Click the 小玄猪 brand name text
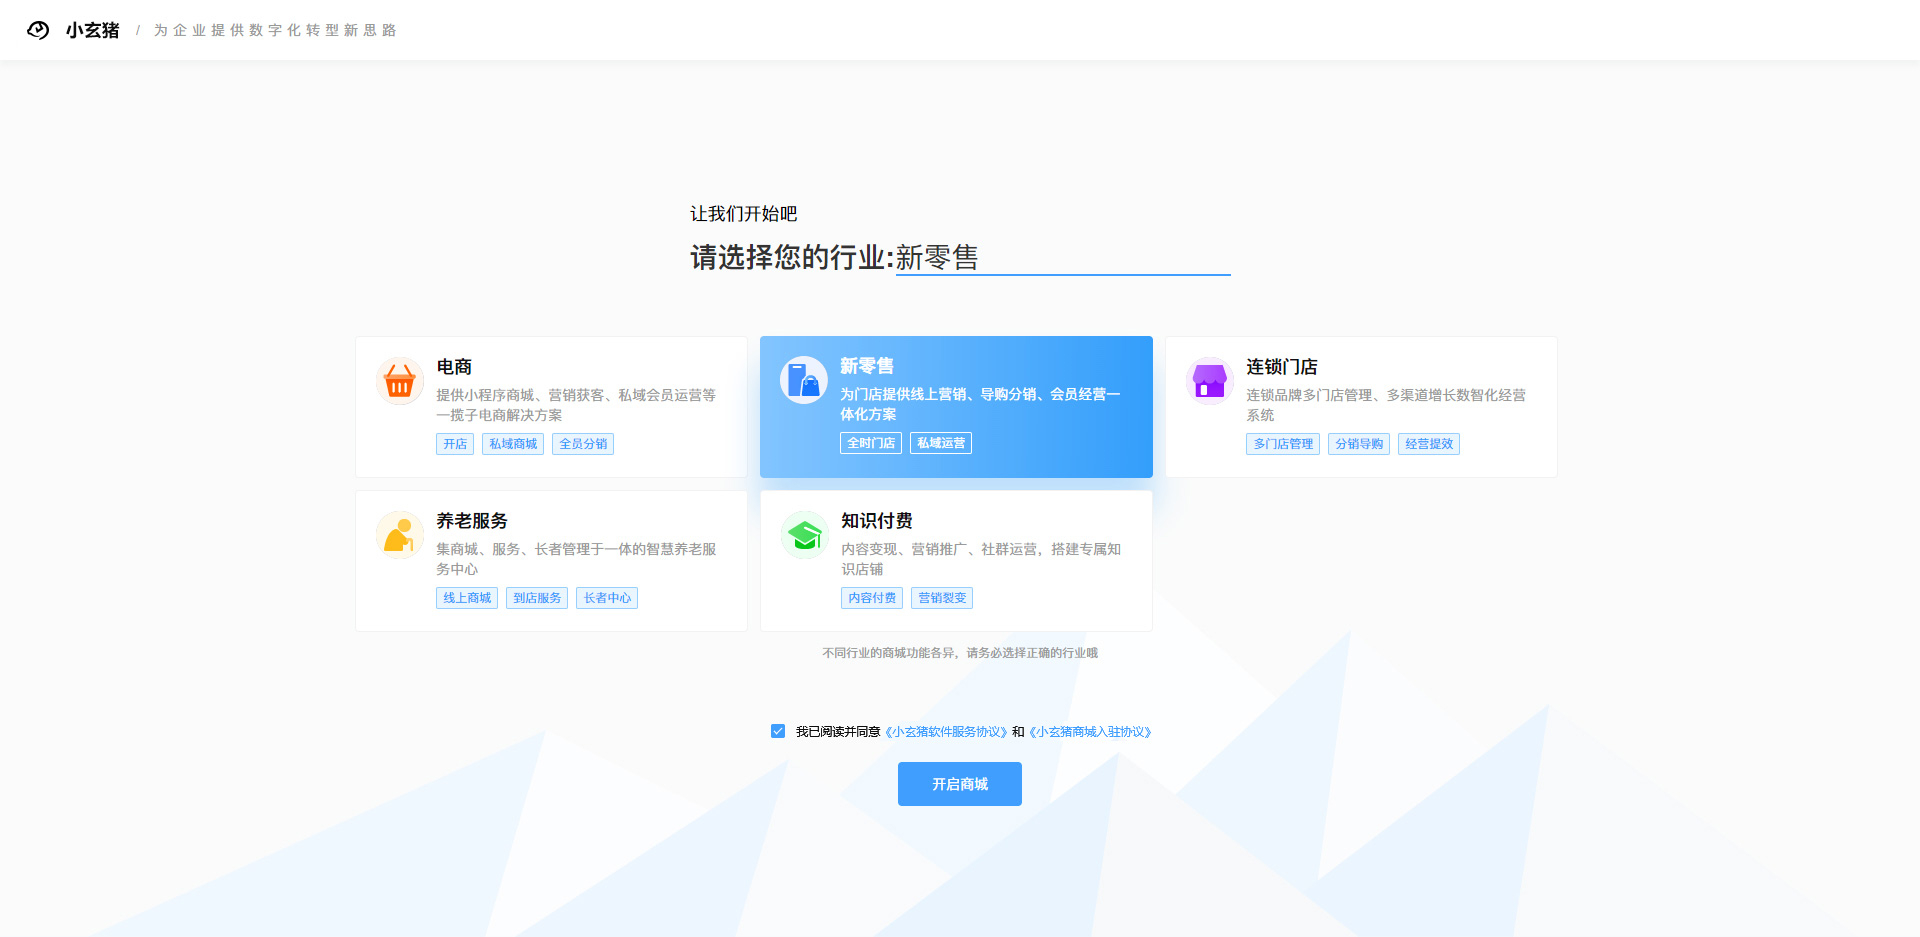This screenshot has height=937, width=1920. click(x=93, y=30)
